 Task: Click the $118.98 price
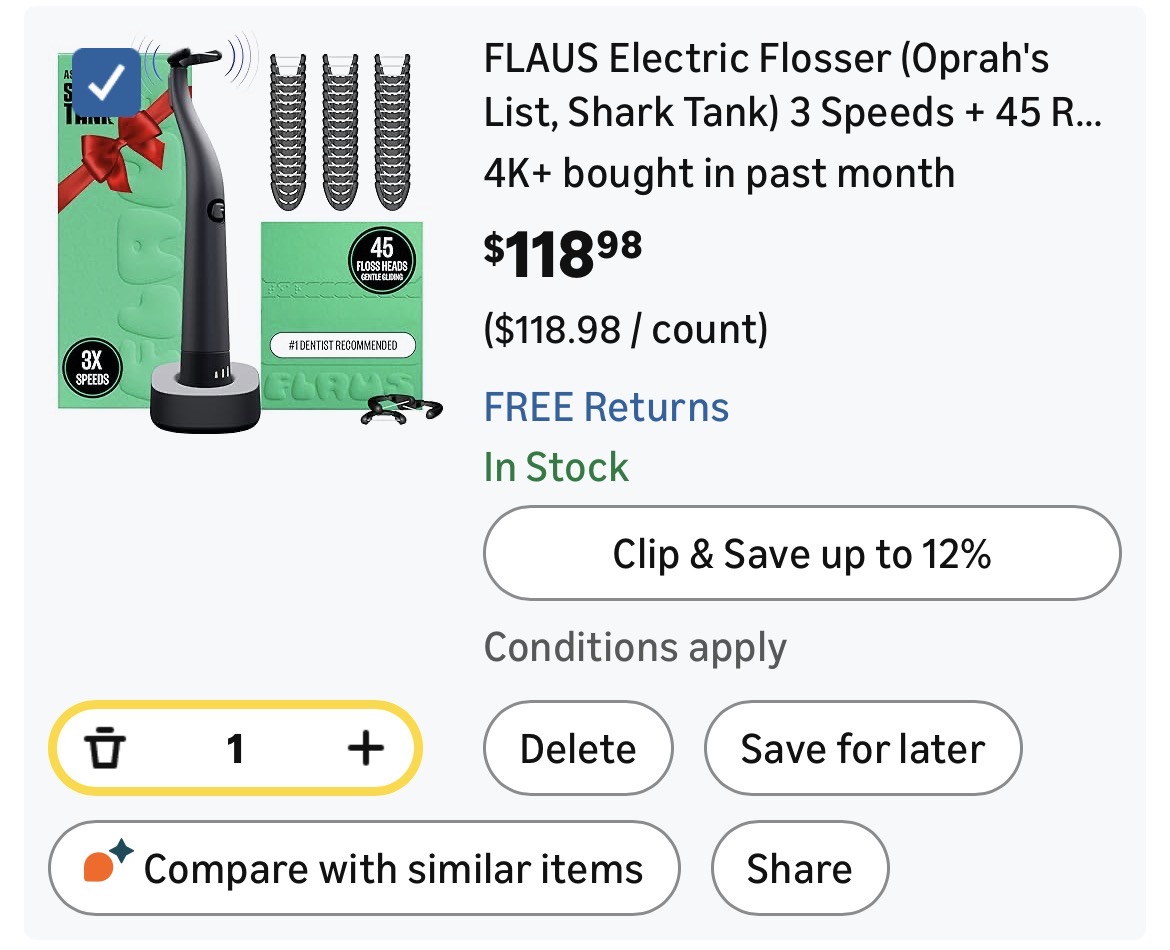point(563,255)
